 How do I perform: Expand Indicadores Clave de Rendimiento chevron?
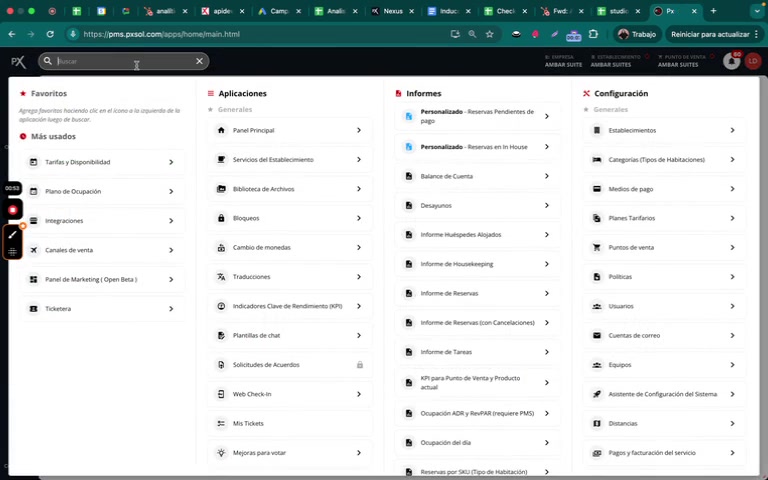point(359,306)
